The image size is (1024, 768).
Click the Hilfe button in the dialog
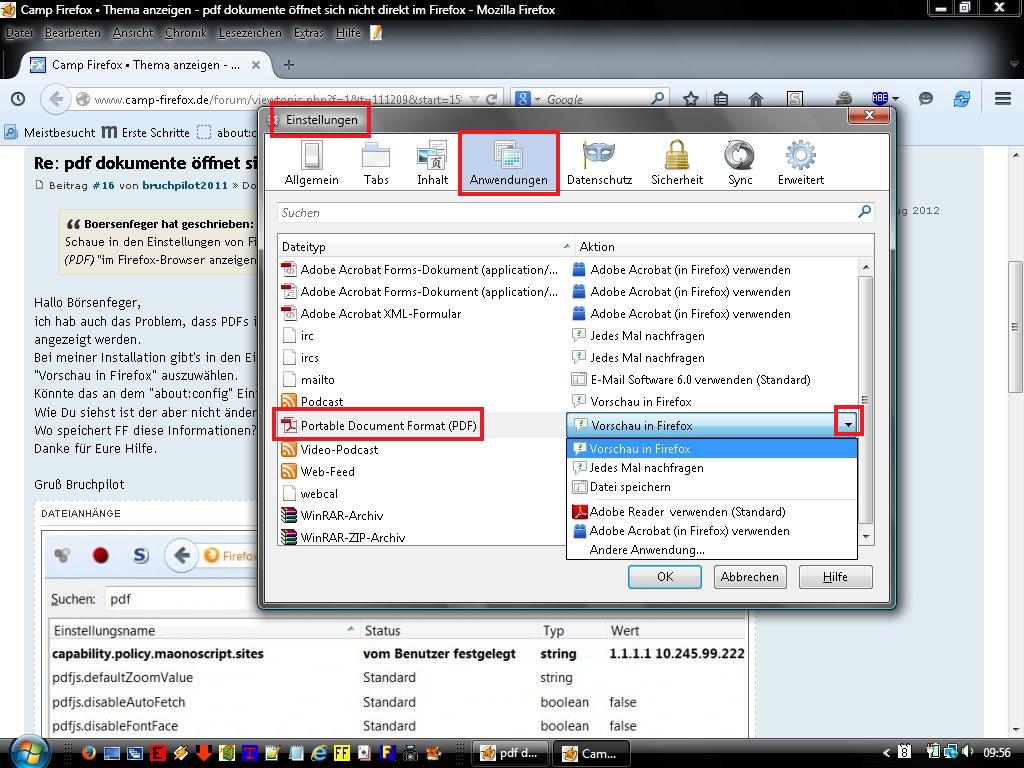835,577
